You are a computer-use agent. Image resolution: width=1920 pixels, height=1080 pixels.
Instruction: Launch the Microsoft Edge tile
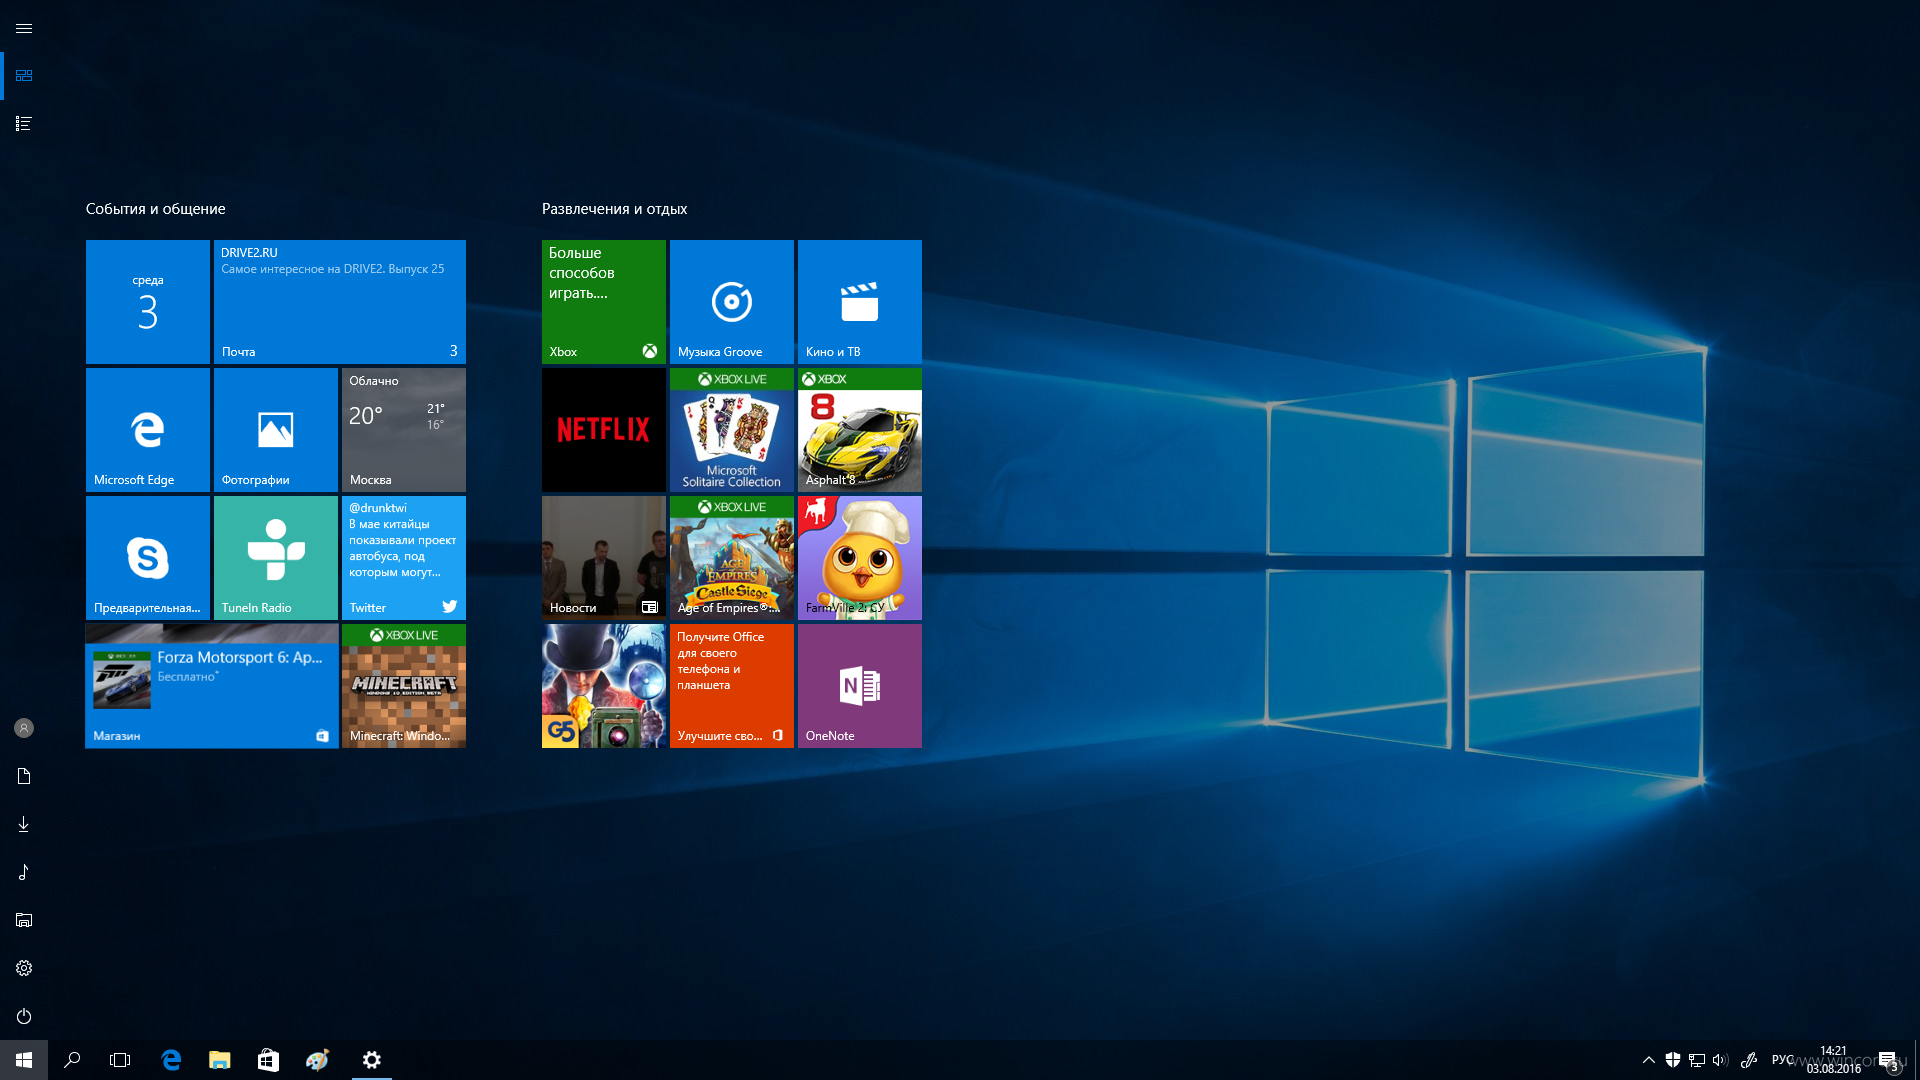point(148,430)
